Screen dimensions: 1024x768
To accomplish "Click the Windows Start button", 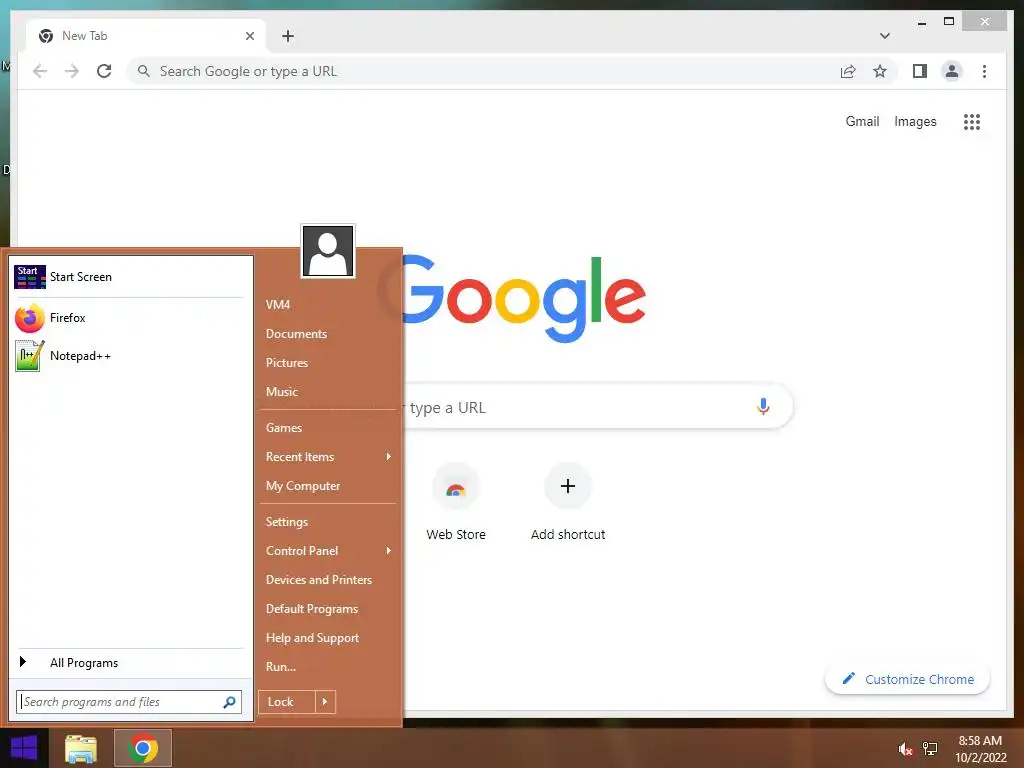I will [x=24, y=748].
